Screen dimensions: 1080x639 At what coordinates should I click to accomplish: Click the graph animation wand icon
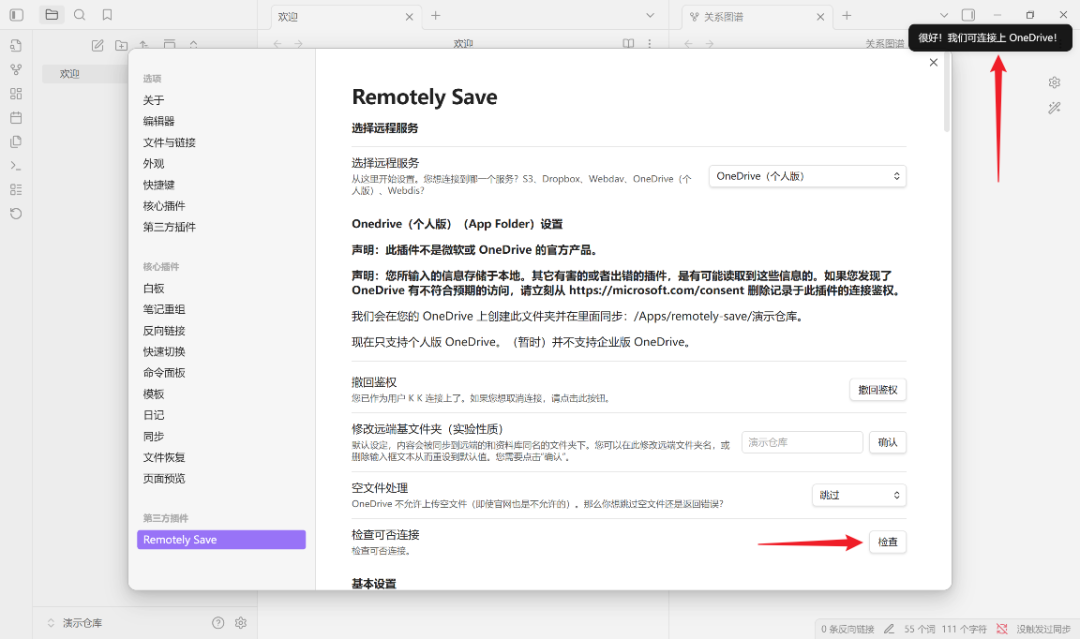coord(1055,108)
